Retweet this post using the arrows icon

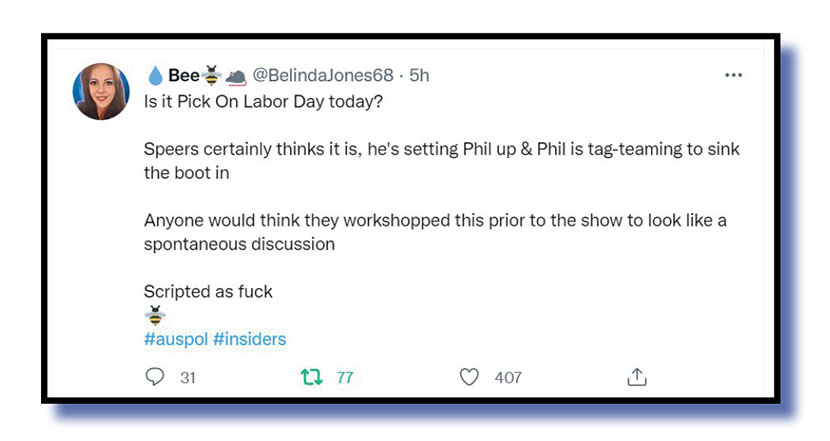tap(311, 377)
